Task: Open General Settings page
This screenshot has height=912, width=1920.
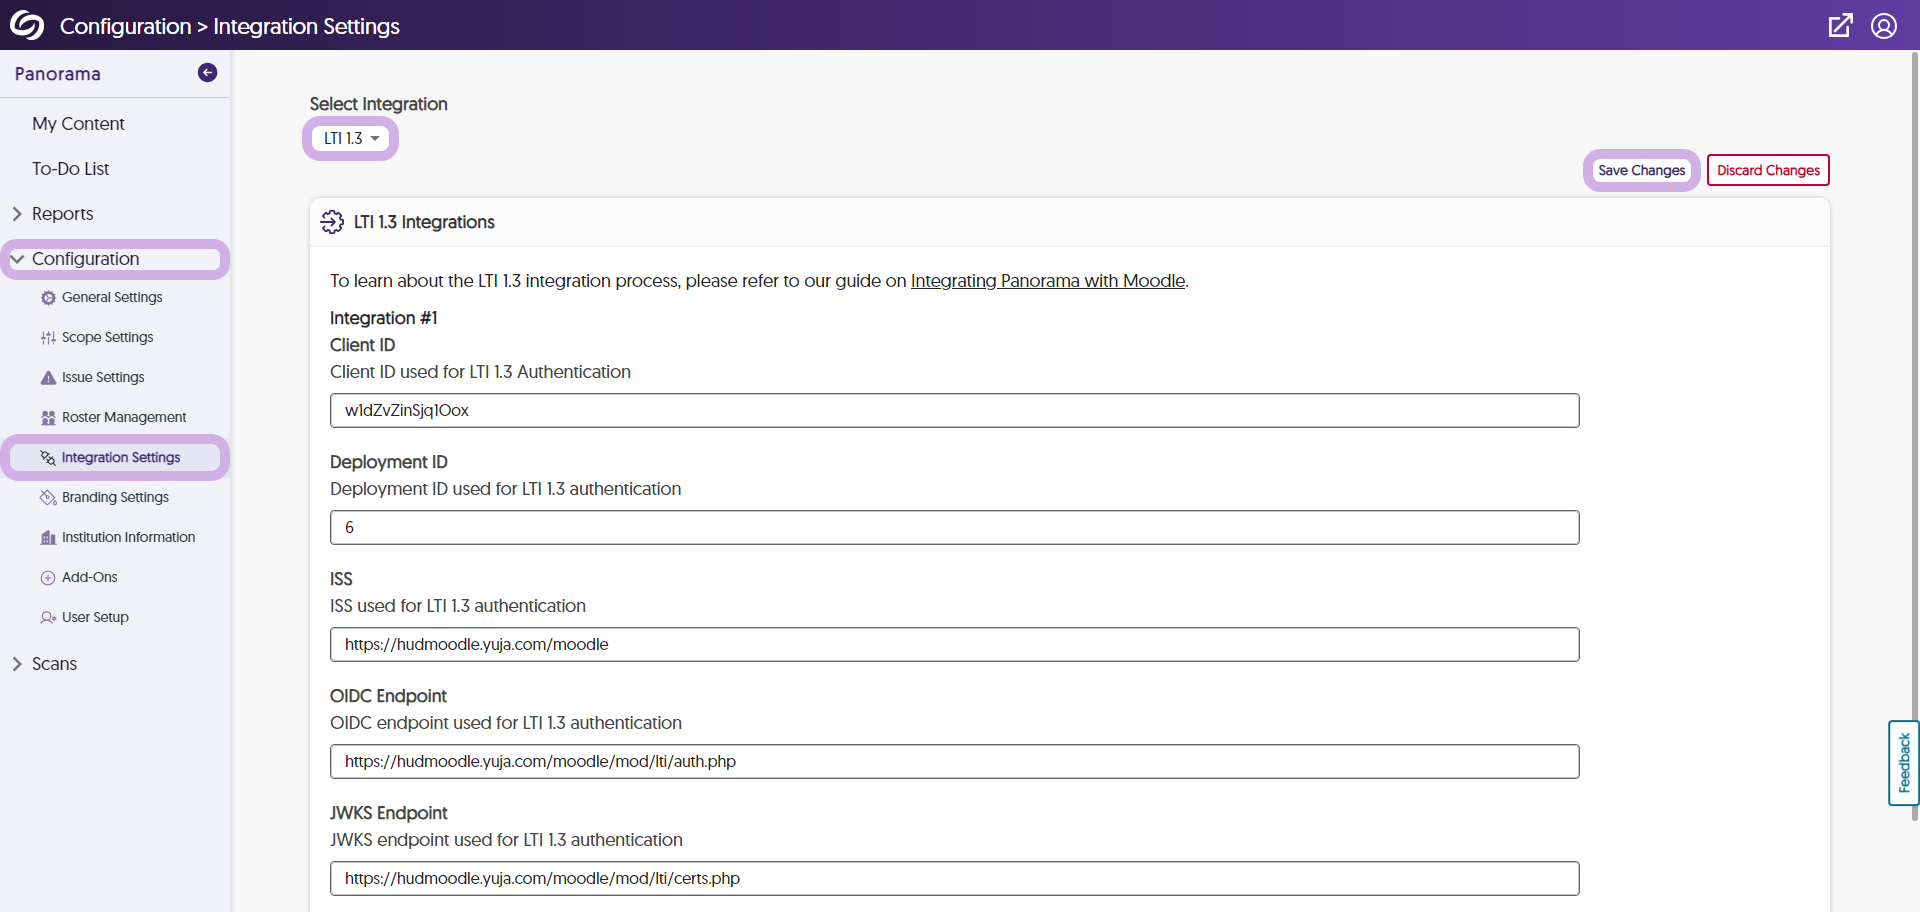Action: click(x=112, y=298)
